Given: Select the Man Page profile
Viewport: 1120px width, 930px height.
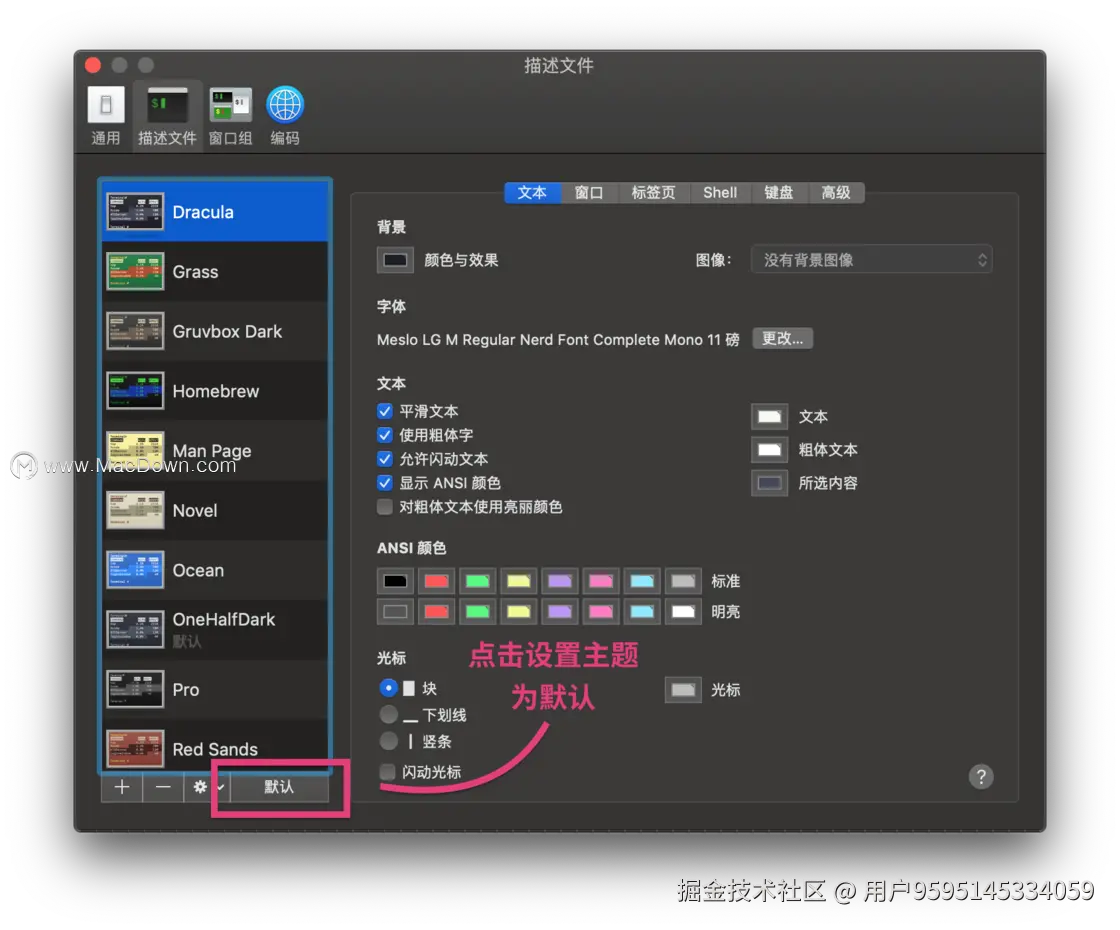Looking at the screenshot, I should [x=215, y=451].
